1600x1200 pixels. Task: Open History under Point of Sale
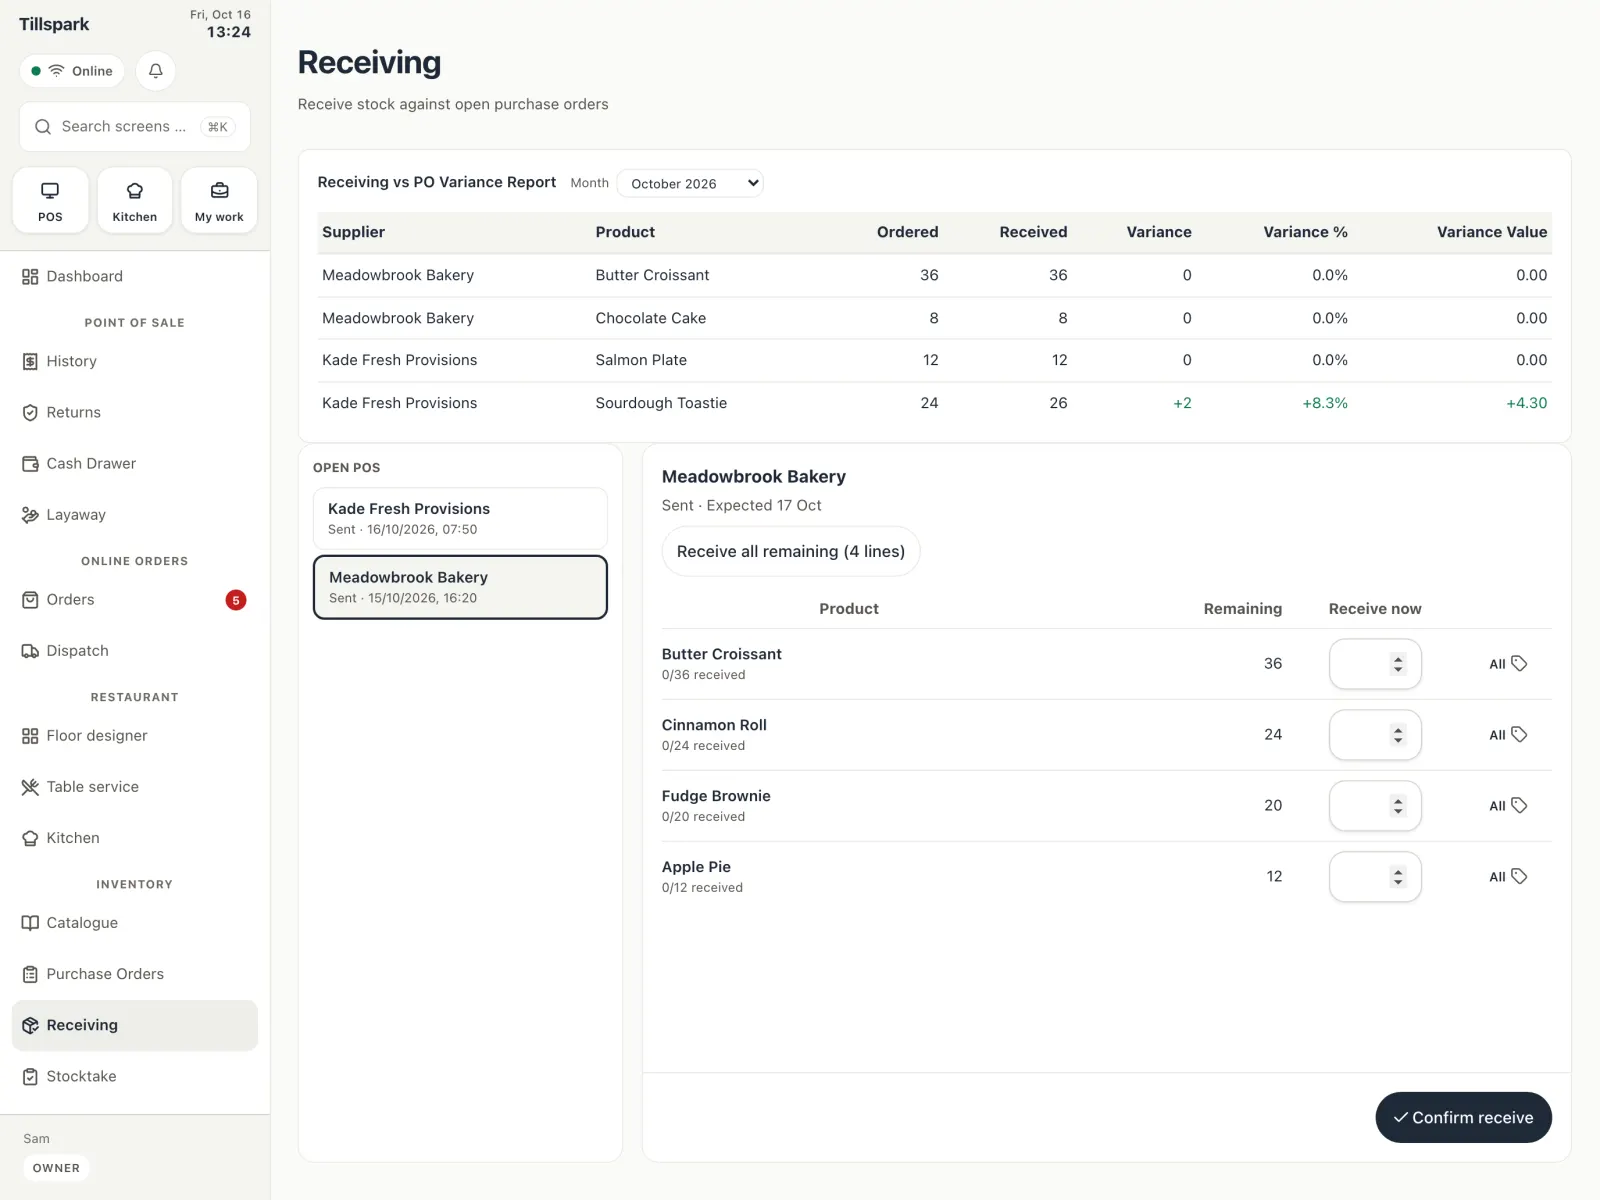[x=135, y=361]
